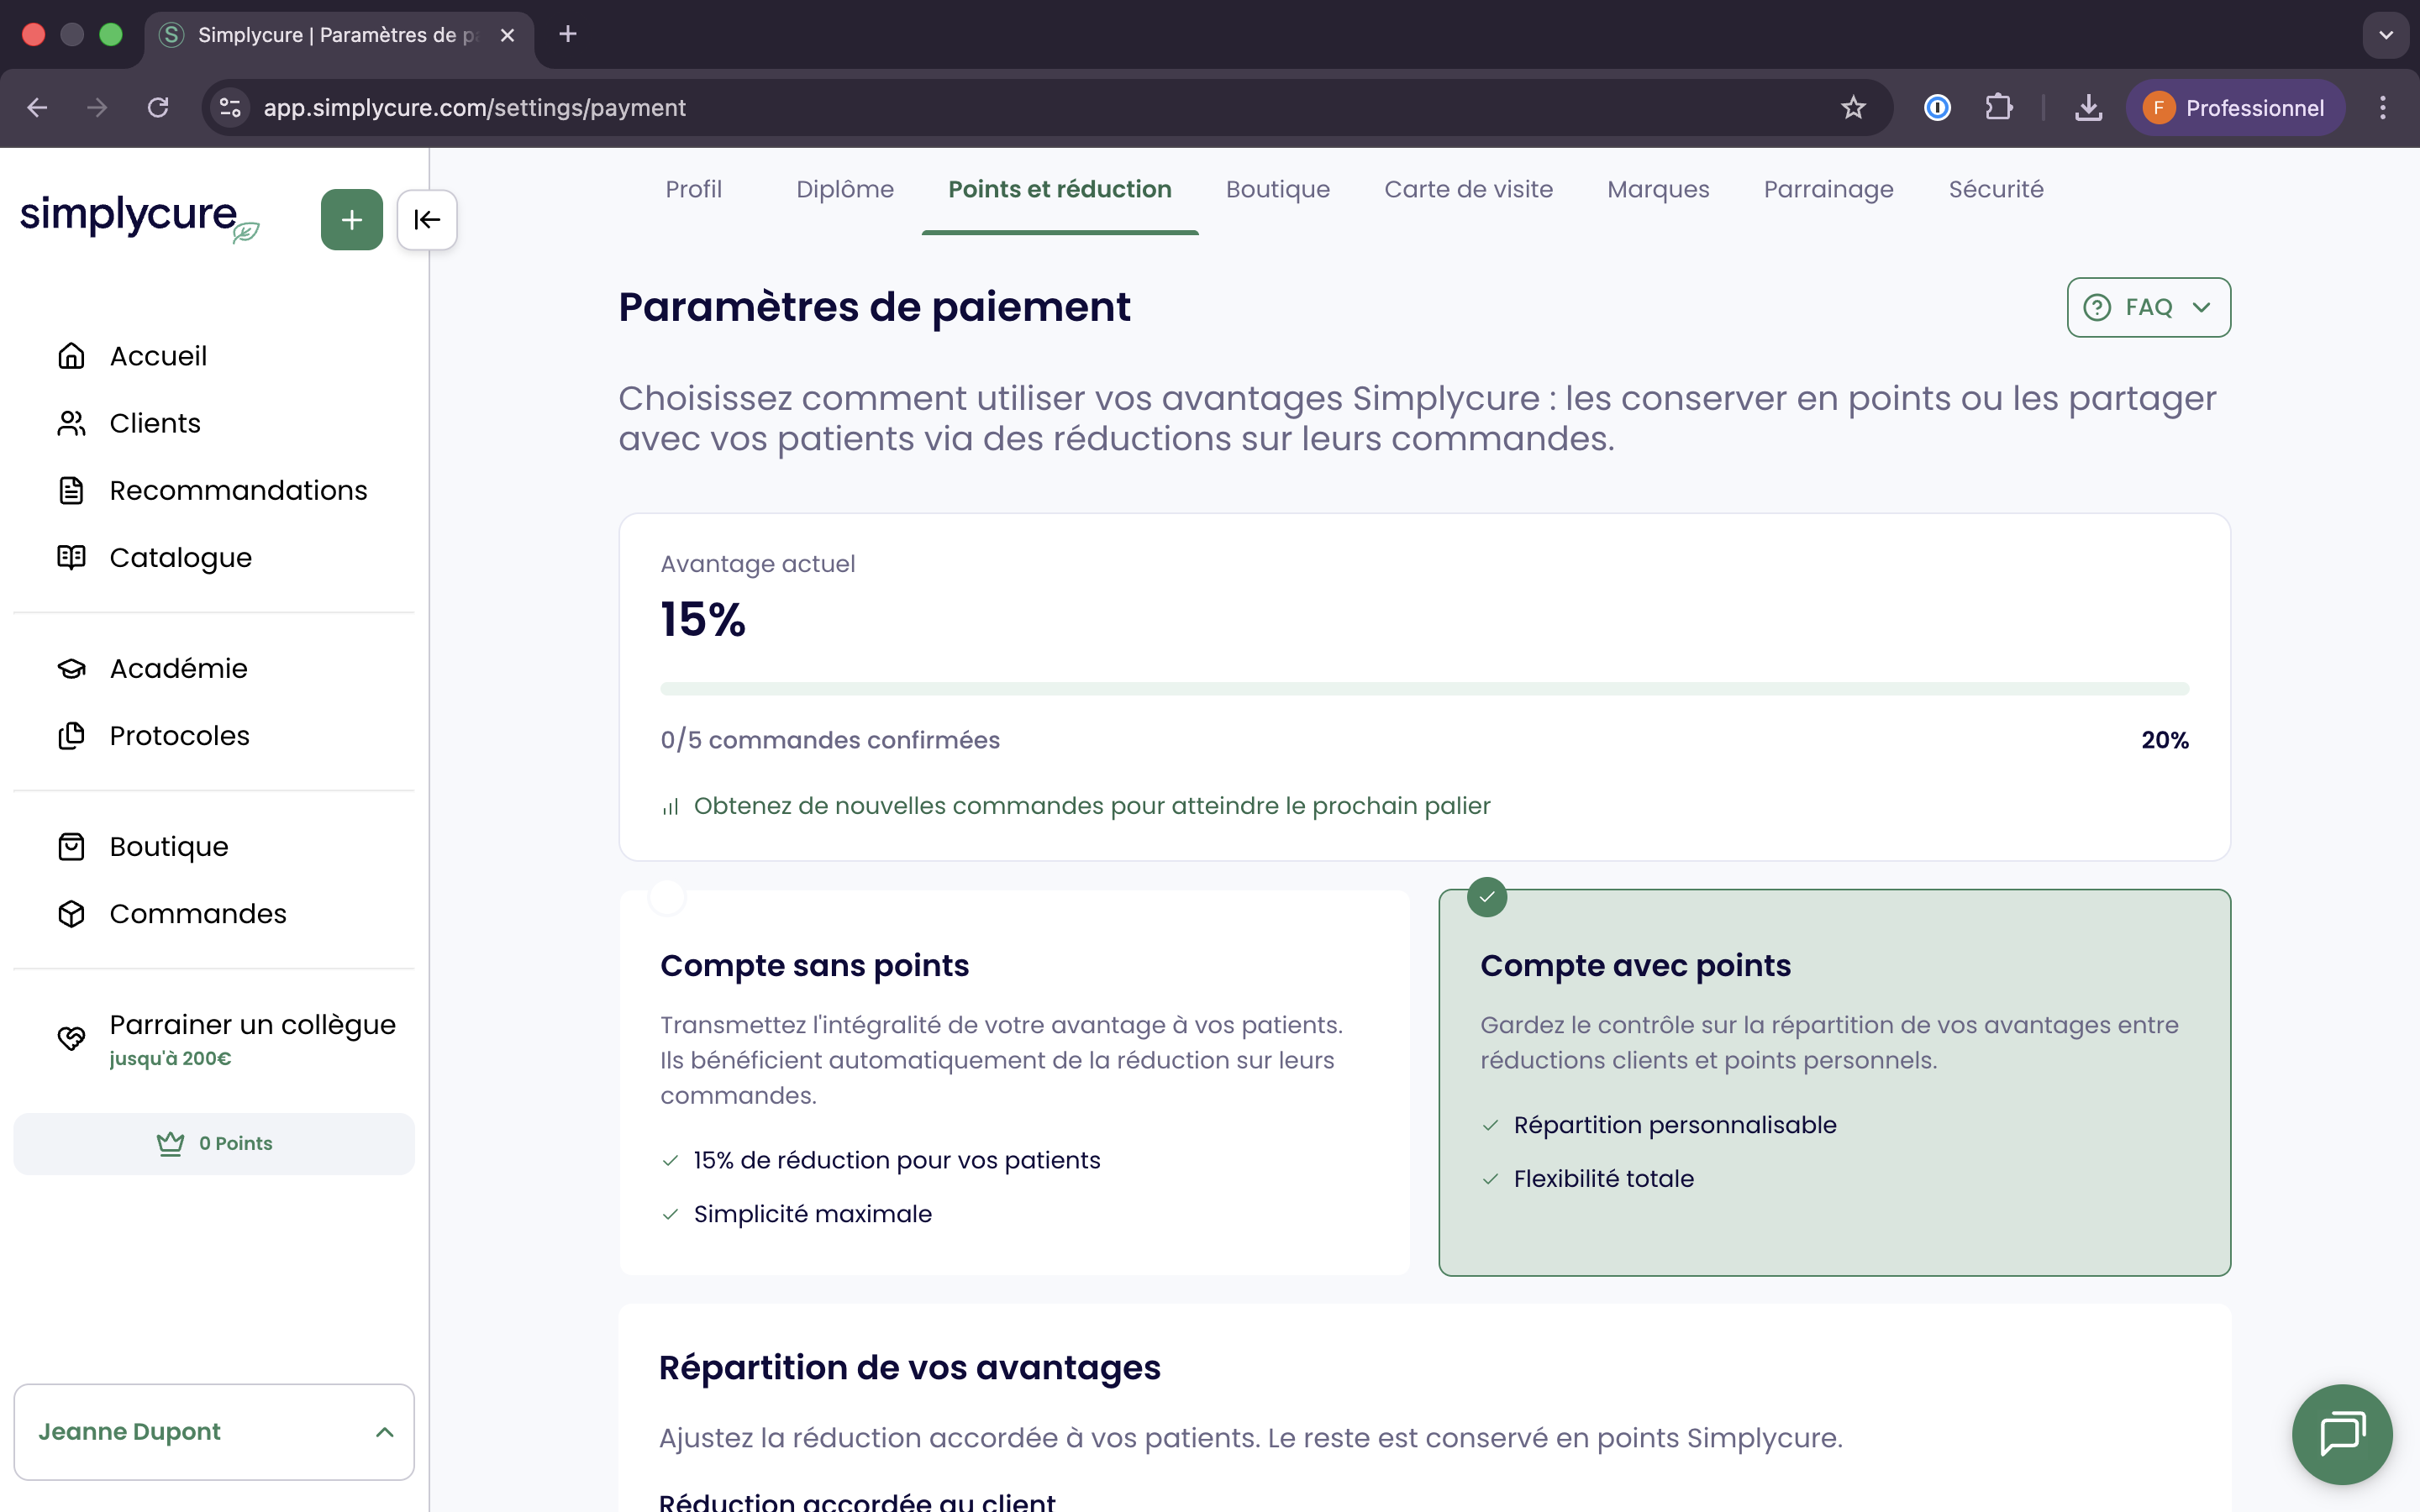The height and width of the screenshot is (1512, 2420).
Task: Click the 20% next tier value
Action: coord(2164,740)
